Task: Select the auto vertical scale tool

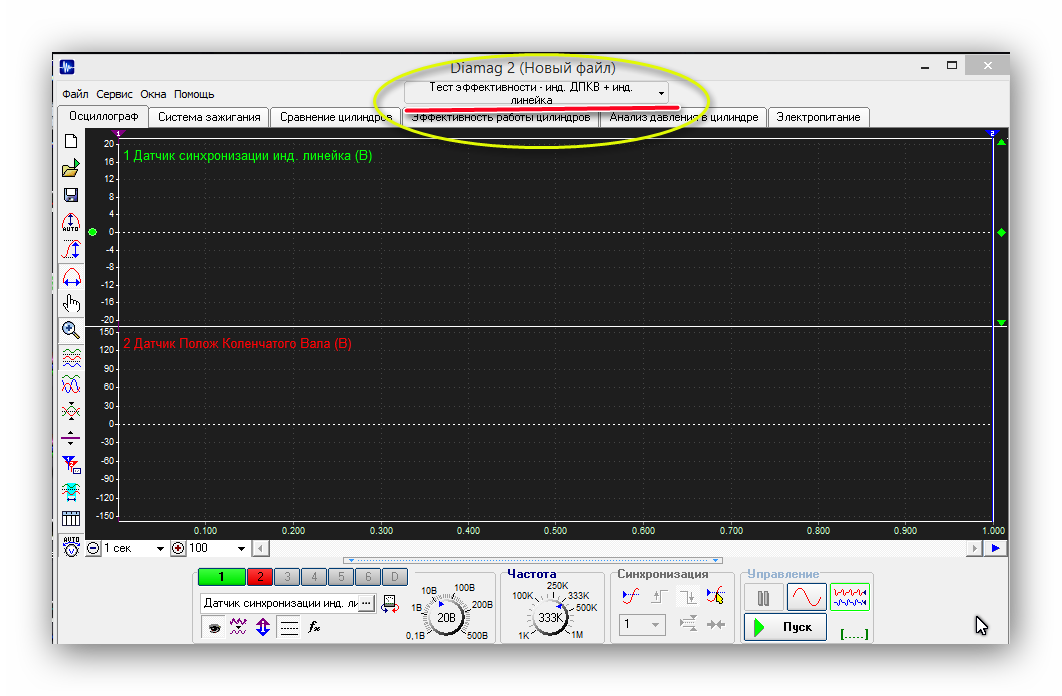Action: (x=71, y=223)
